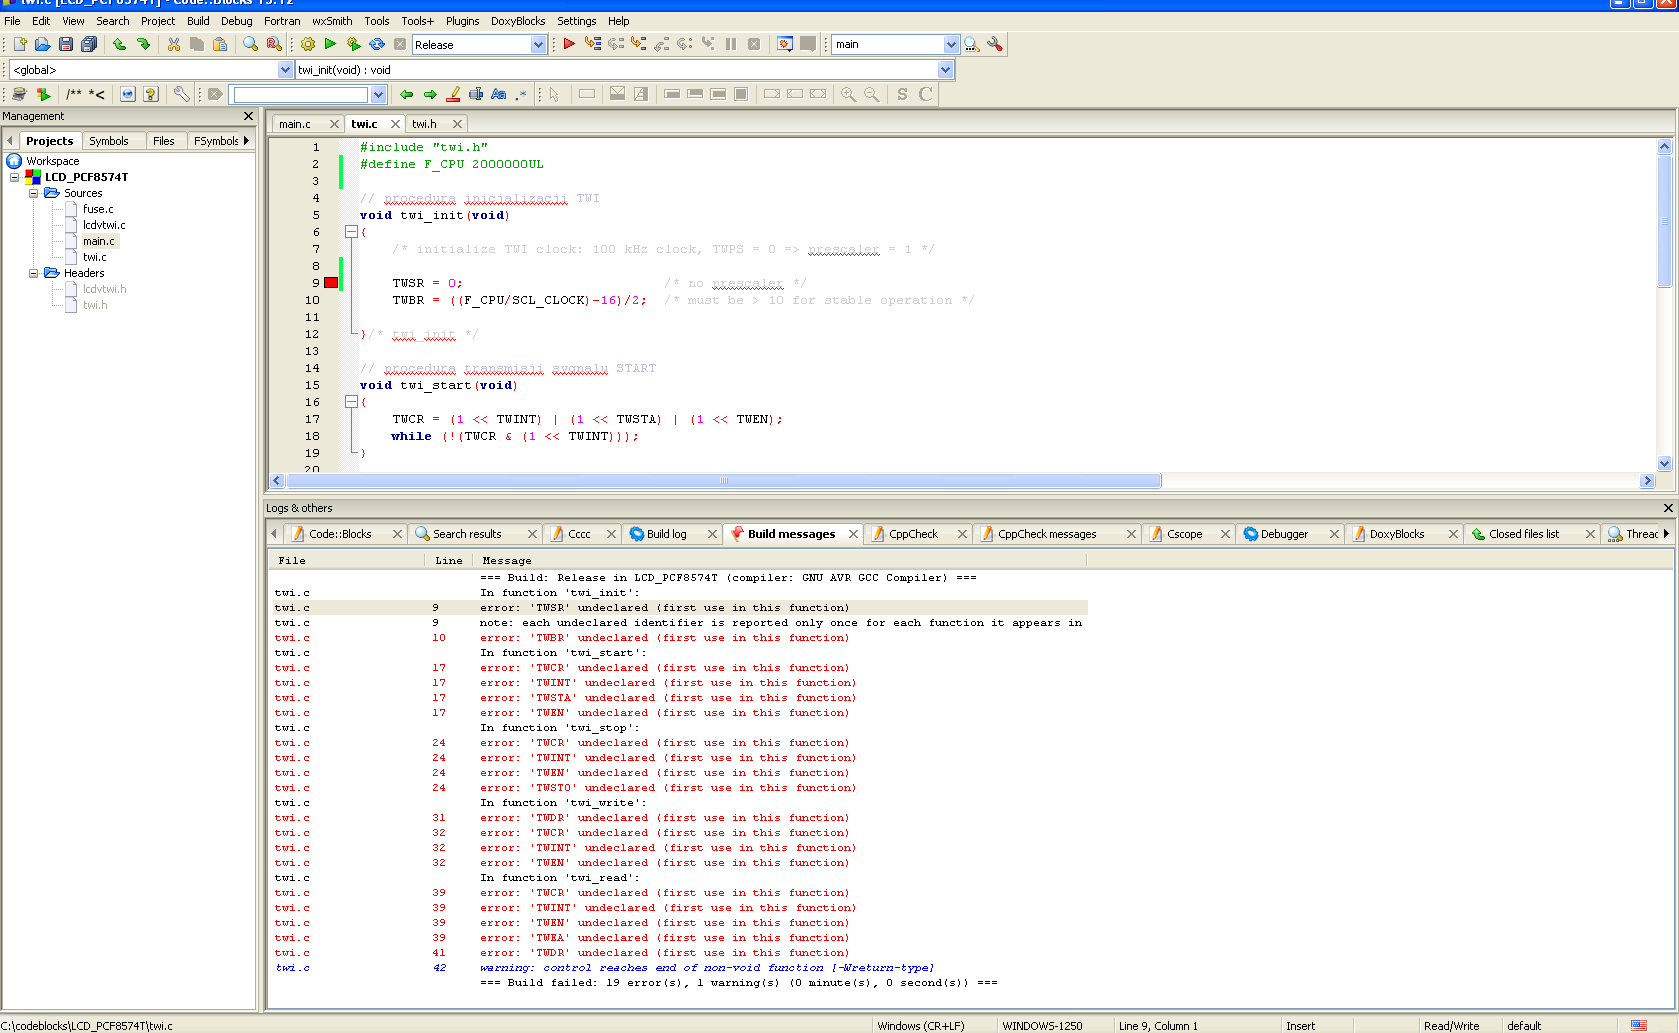Open lcdvtwi.c in the project tree

tap(104, 225)
